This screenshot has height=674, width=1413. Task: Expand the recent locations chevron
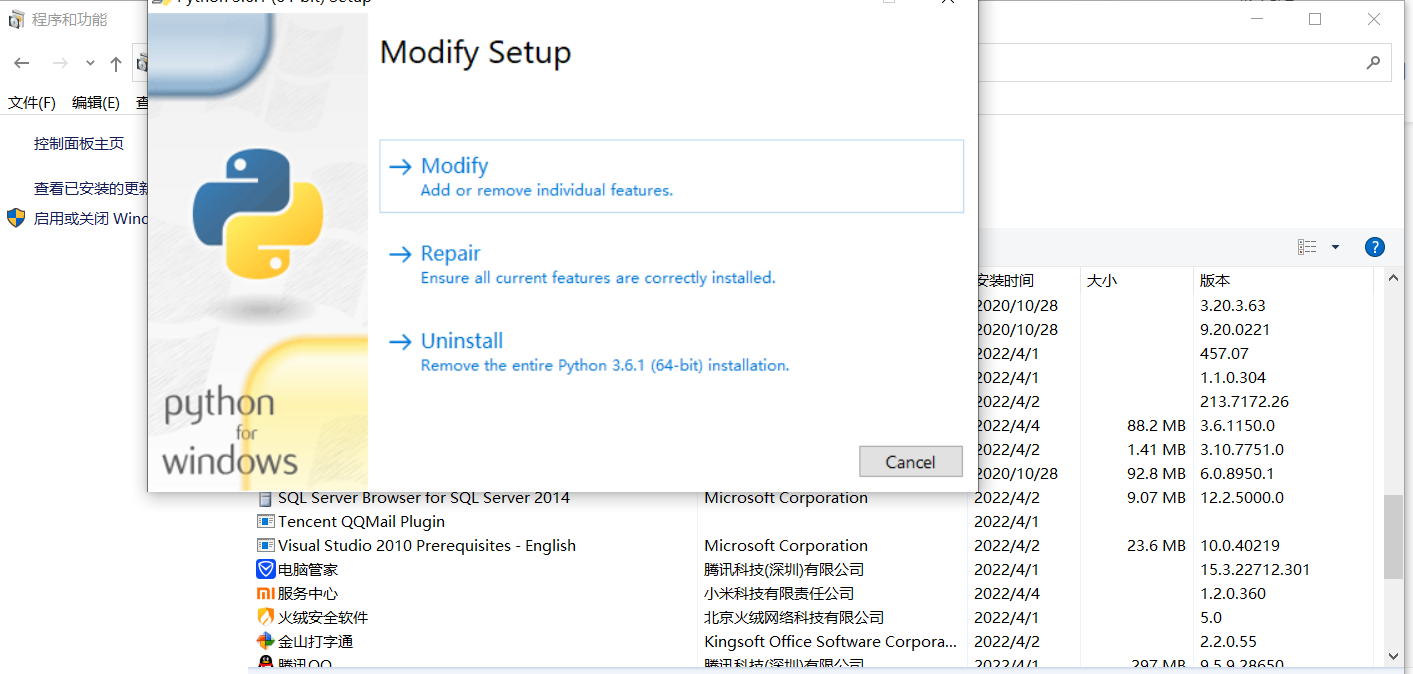[89, 62]
